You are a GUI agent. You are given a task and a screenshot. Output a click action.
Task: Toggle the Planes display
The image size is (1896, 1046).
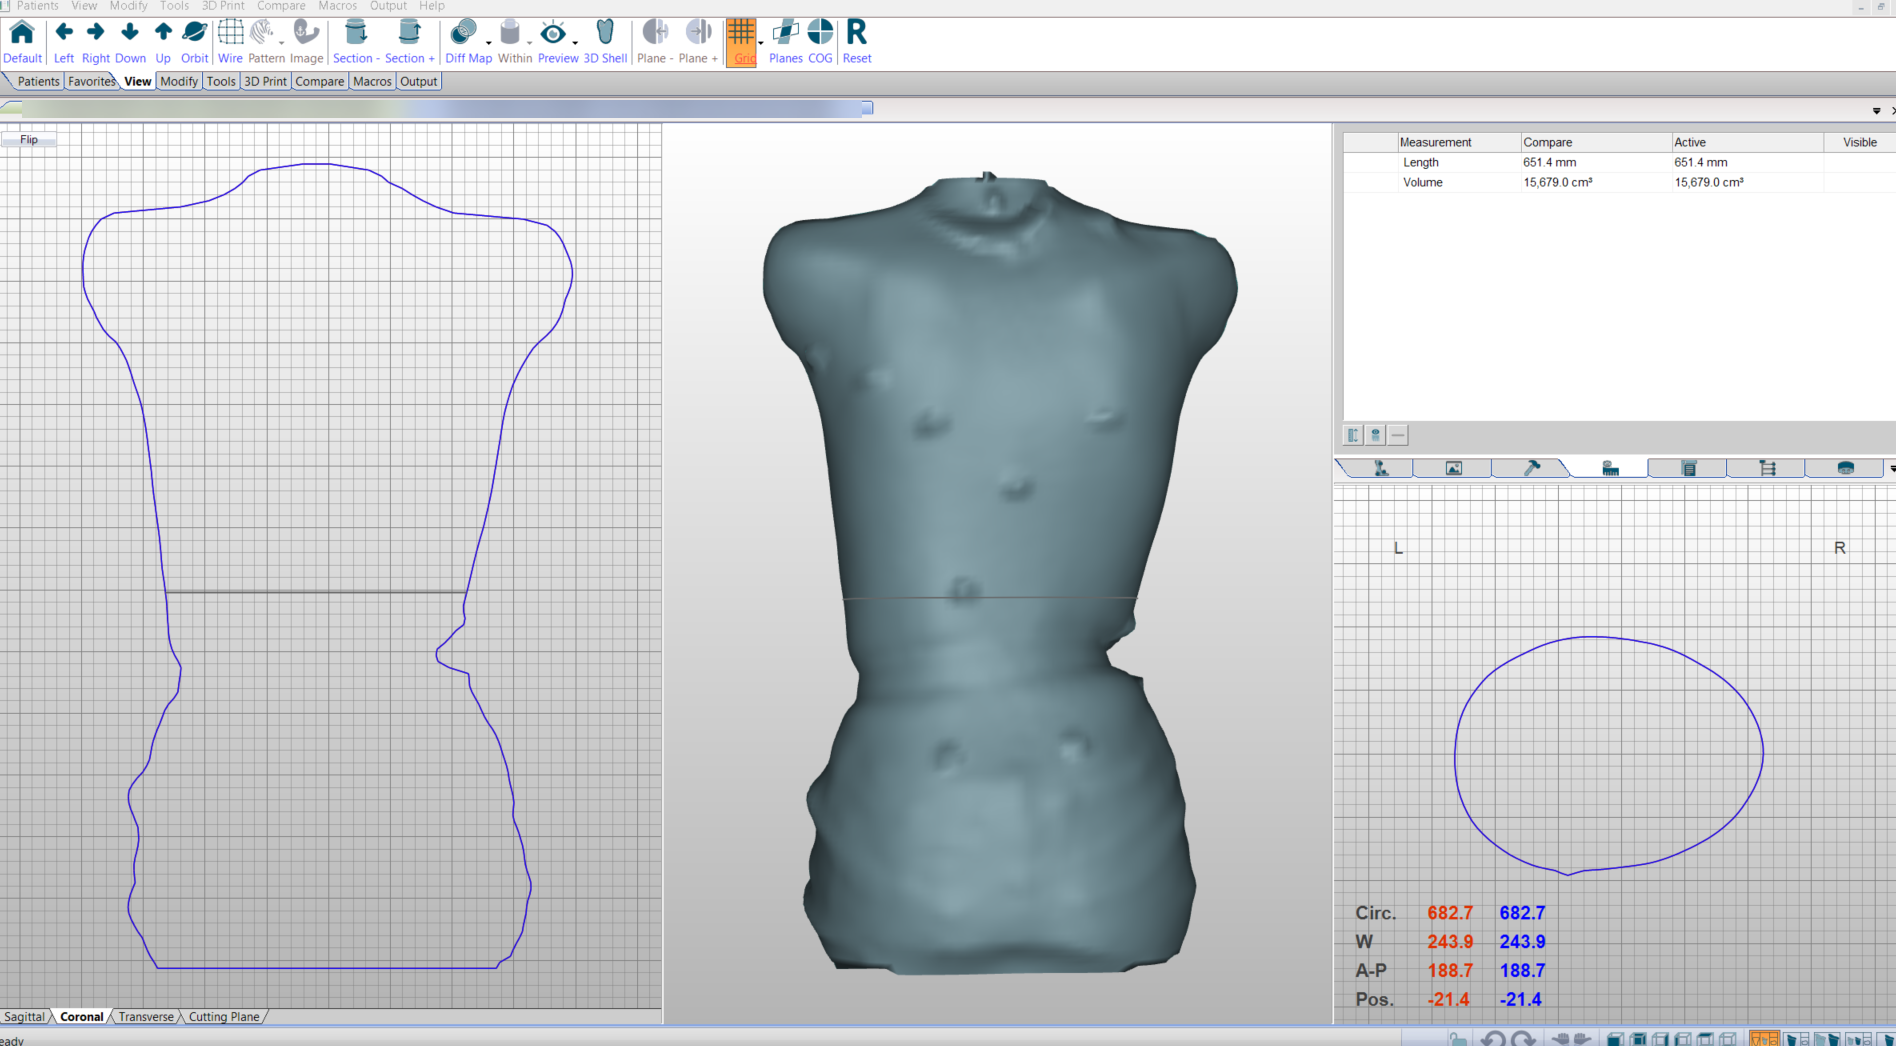coord(785,41)
